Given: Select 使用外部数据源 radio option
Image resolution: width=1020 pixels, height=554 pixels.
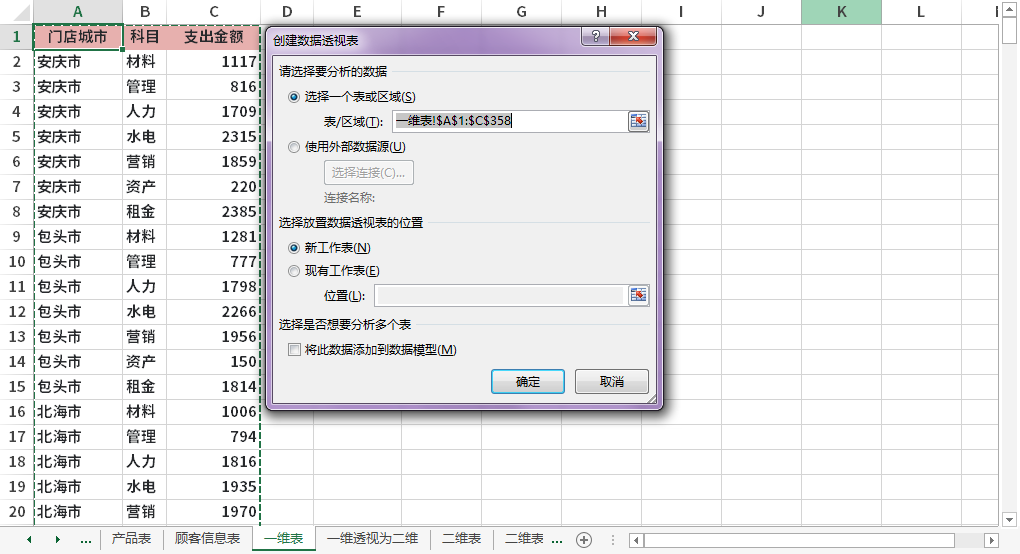Looking at the screenshot, I should tap(294, 147).
